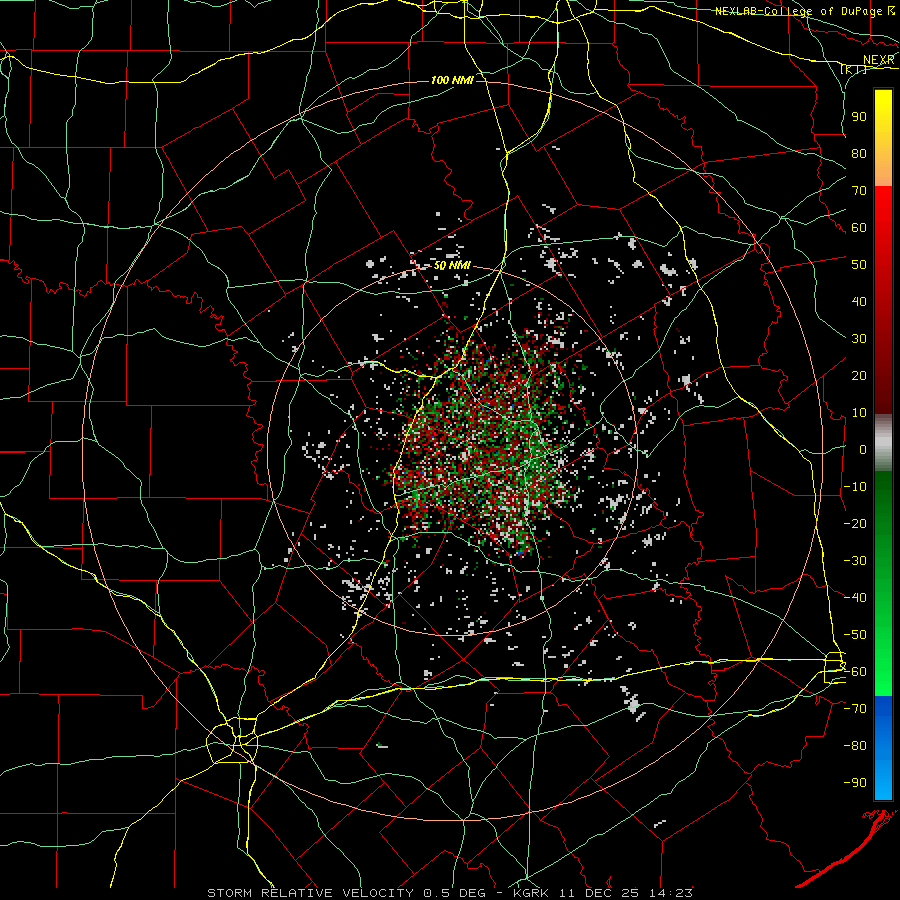Click the '30' value on the velocity scale
900x900 pixels.
pos(859,339)
